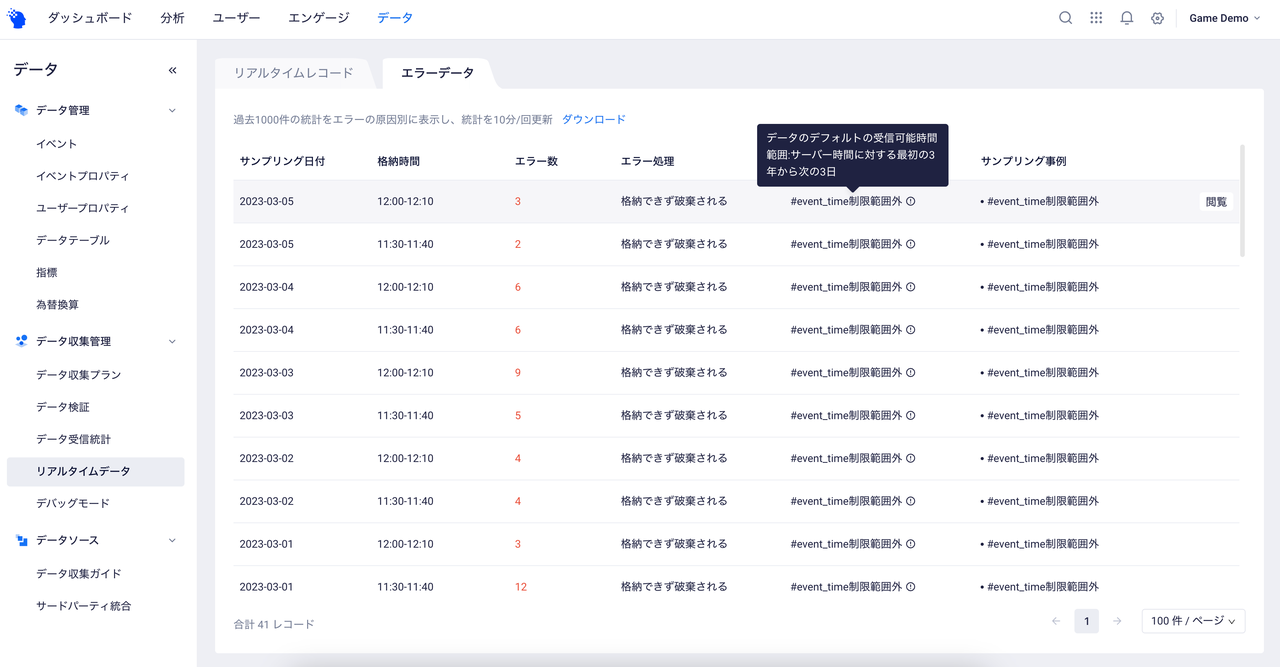Open the 分析 menu in top navigation
This screenshot has width=1280, height=667.
pyautogui.click(x=172, y=18)
